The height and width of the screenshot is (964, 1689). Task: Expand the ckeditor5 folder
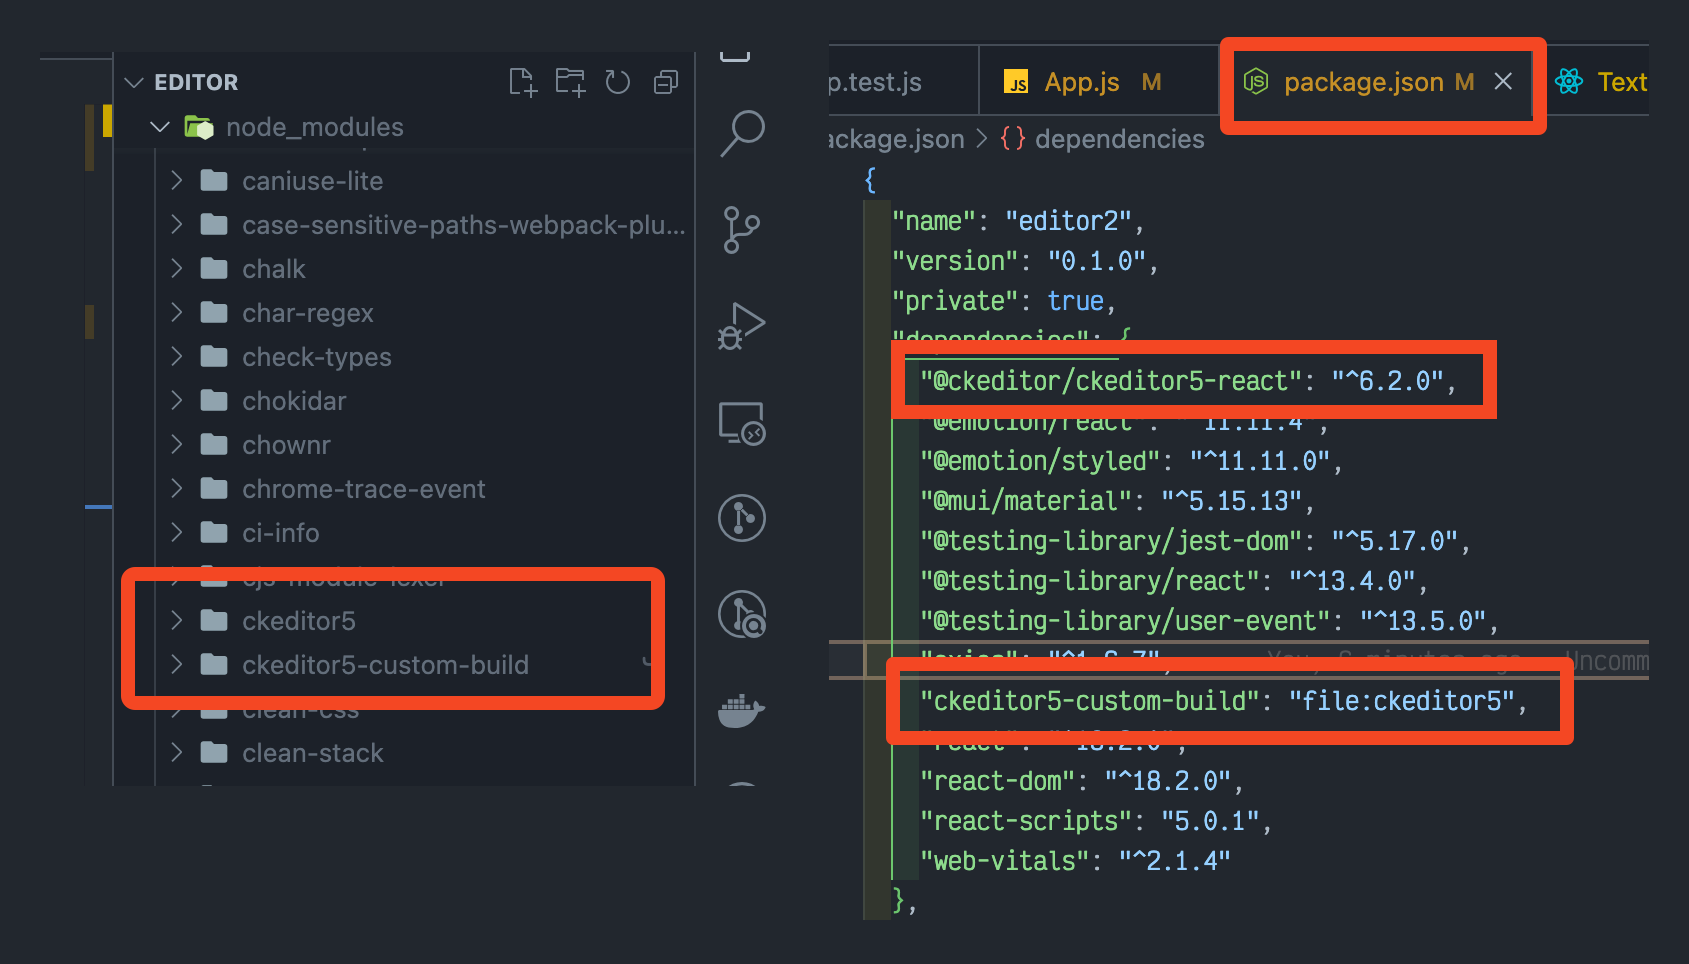[x=176, y=620]
